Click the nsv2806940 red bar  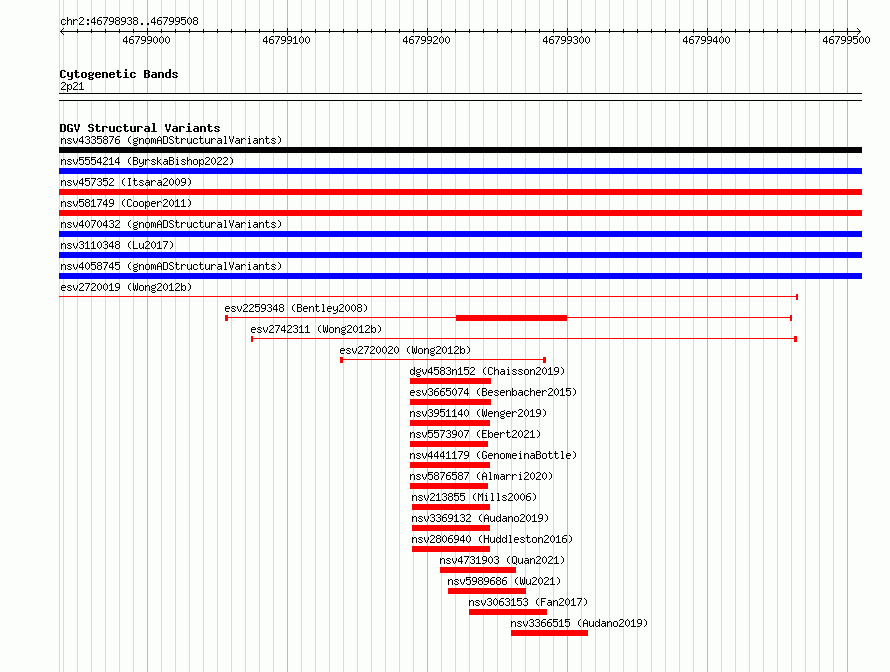(x=451, y=549)
